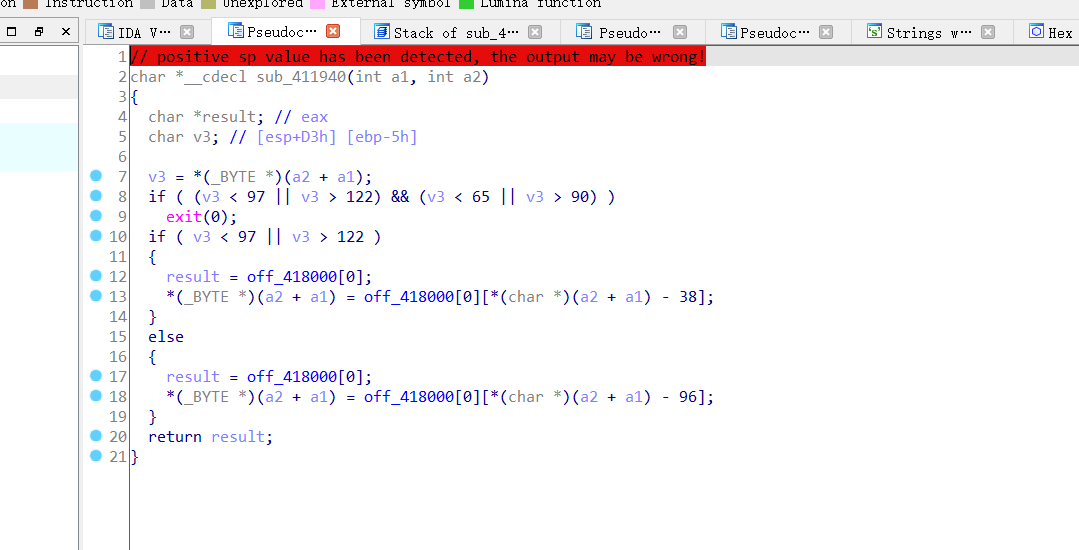Close the IDA V… tab
The image size is (1079, 550).
186,32
